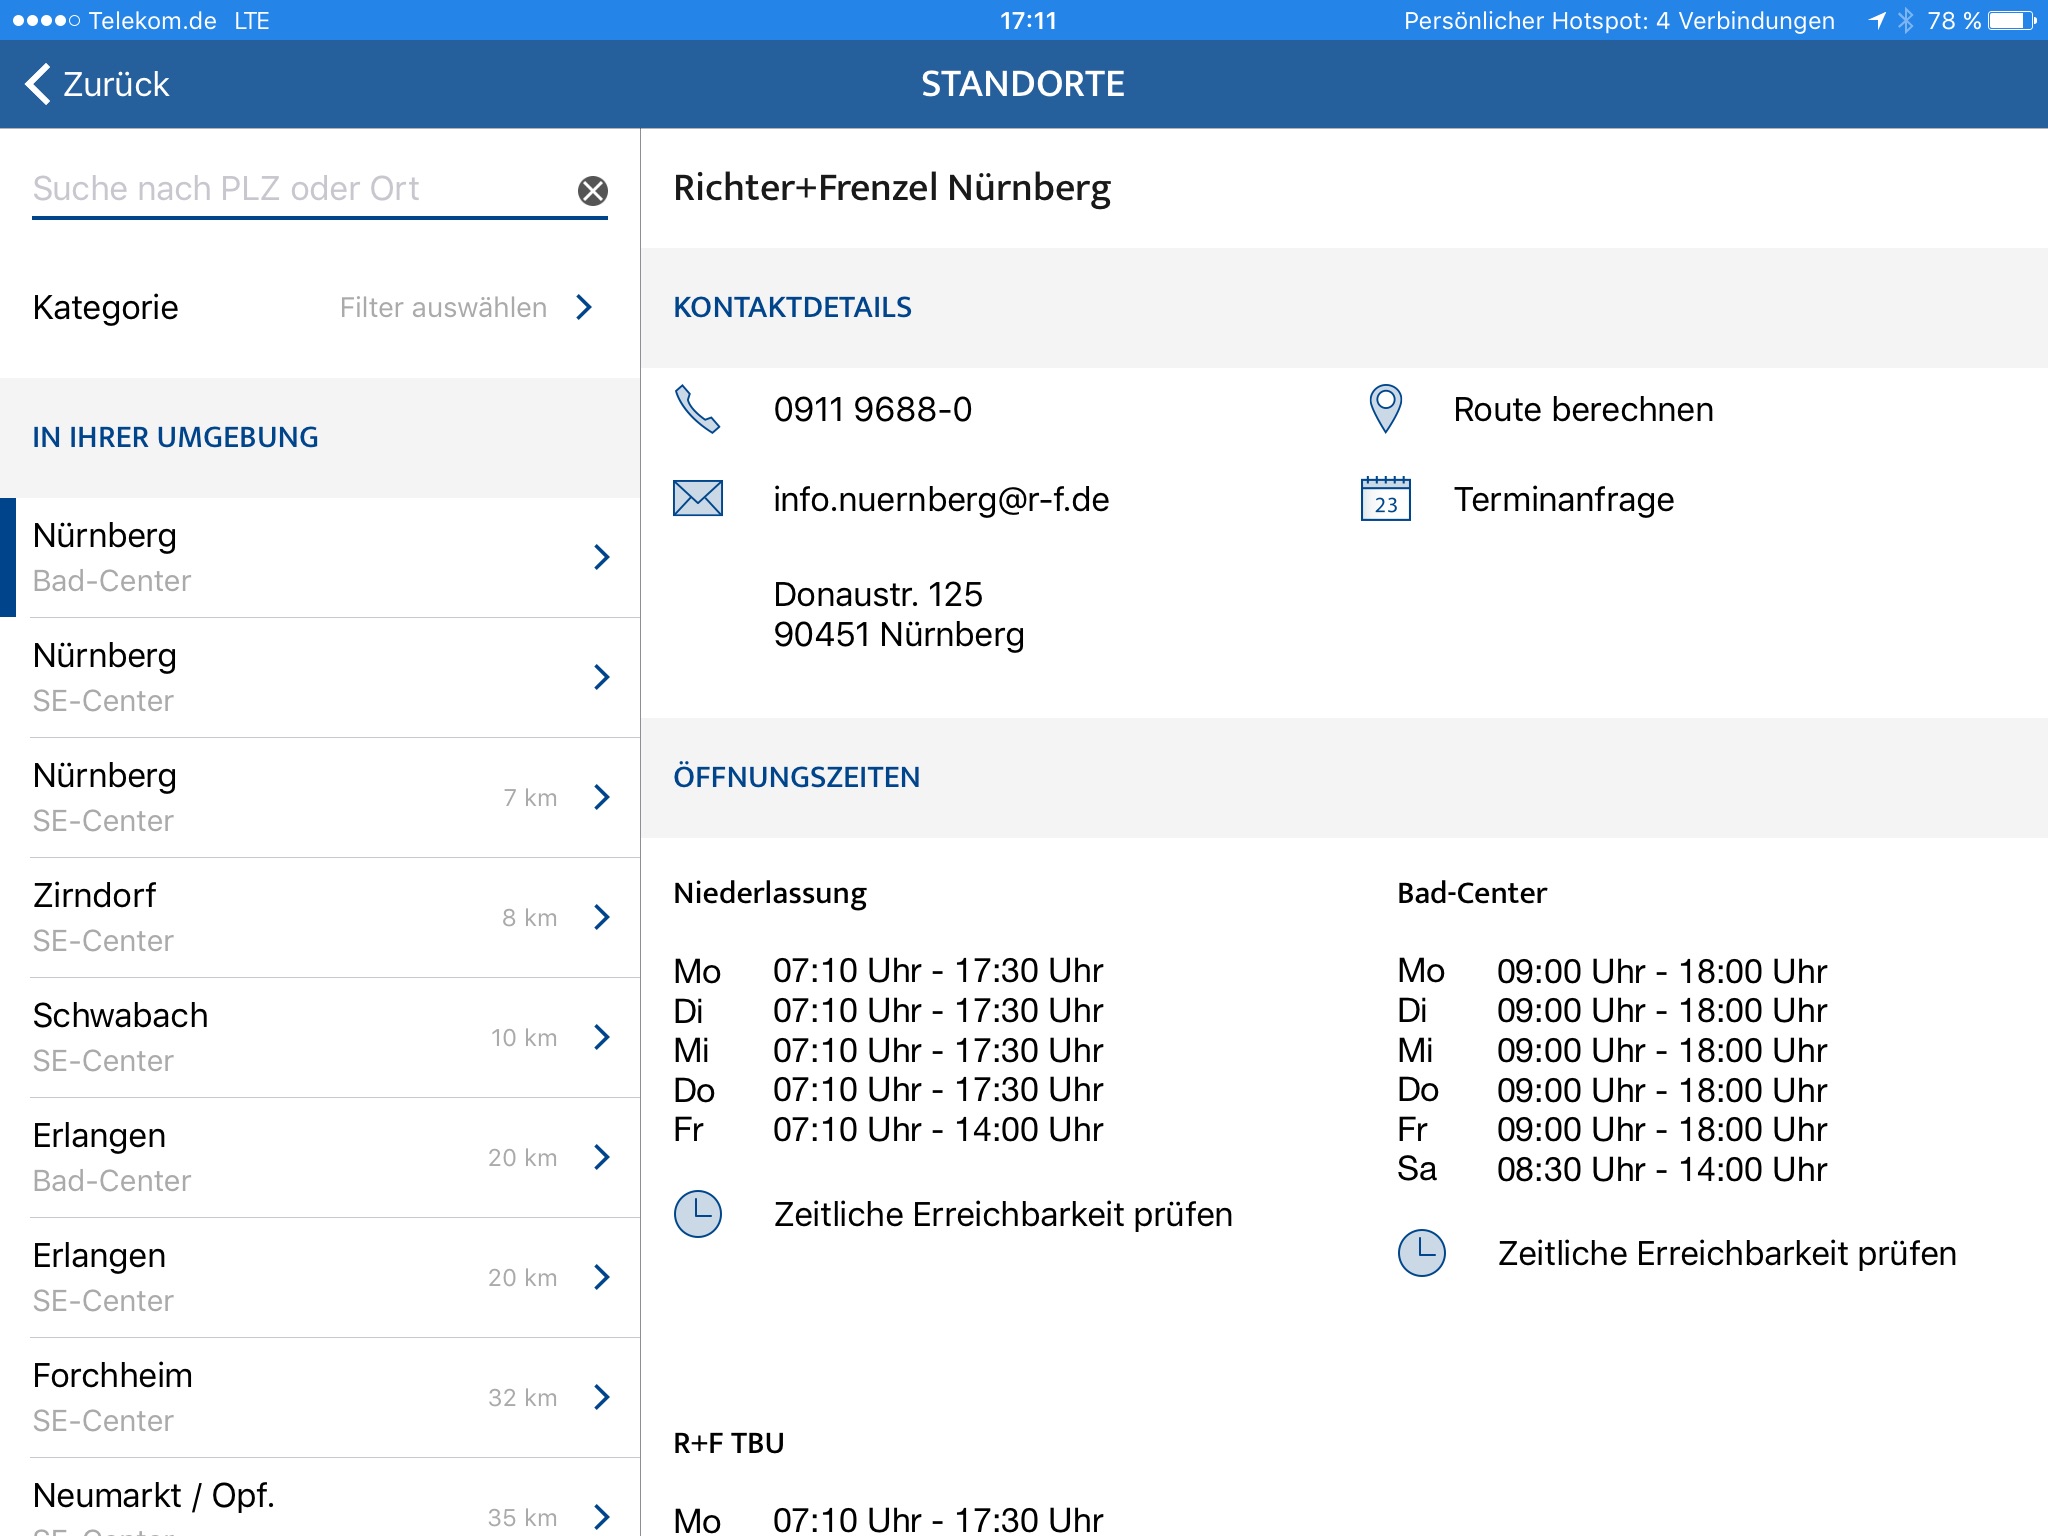The height and width of the screenshot is (1536, 2048).
Task: Tap the phone icon to call
Action: 697,409
